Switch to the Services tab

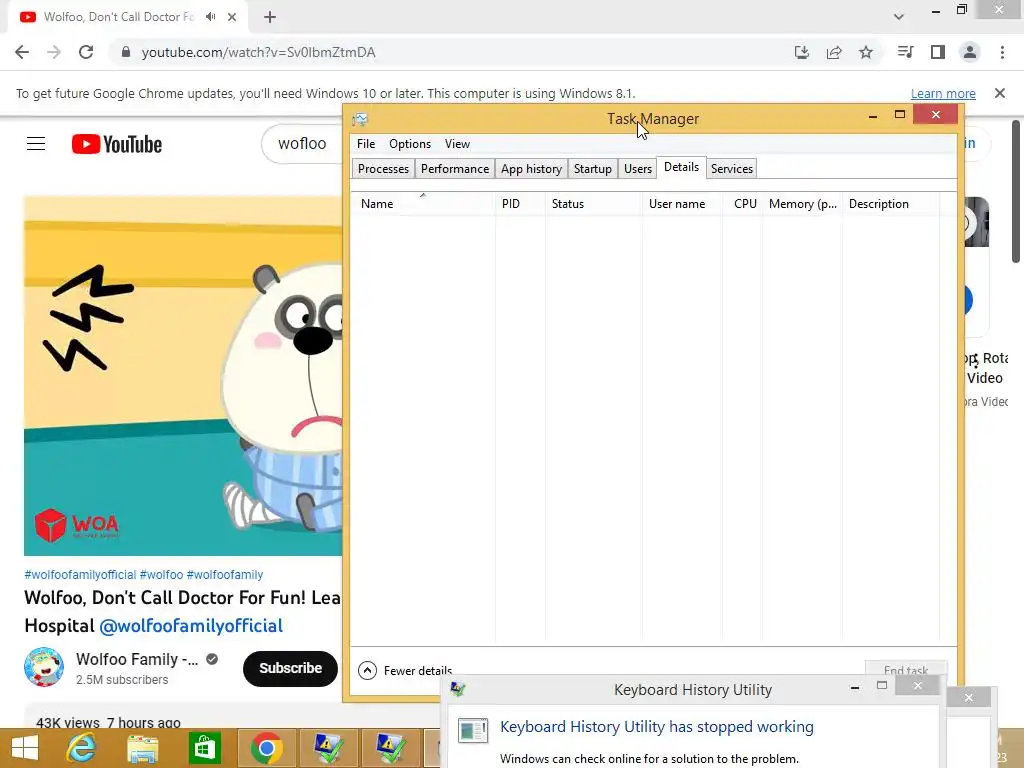(731, 169)
